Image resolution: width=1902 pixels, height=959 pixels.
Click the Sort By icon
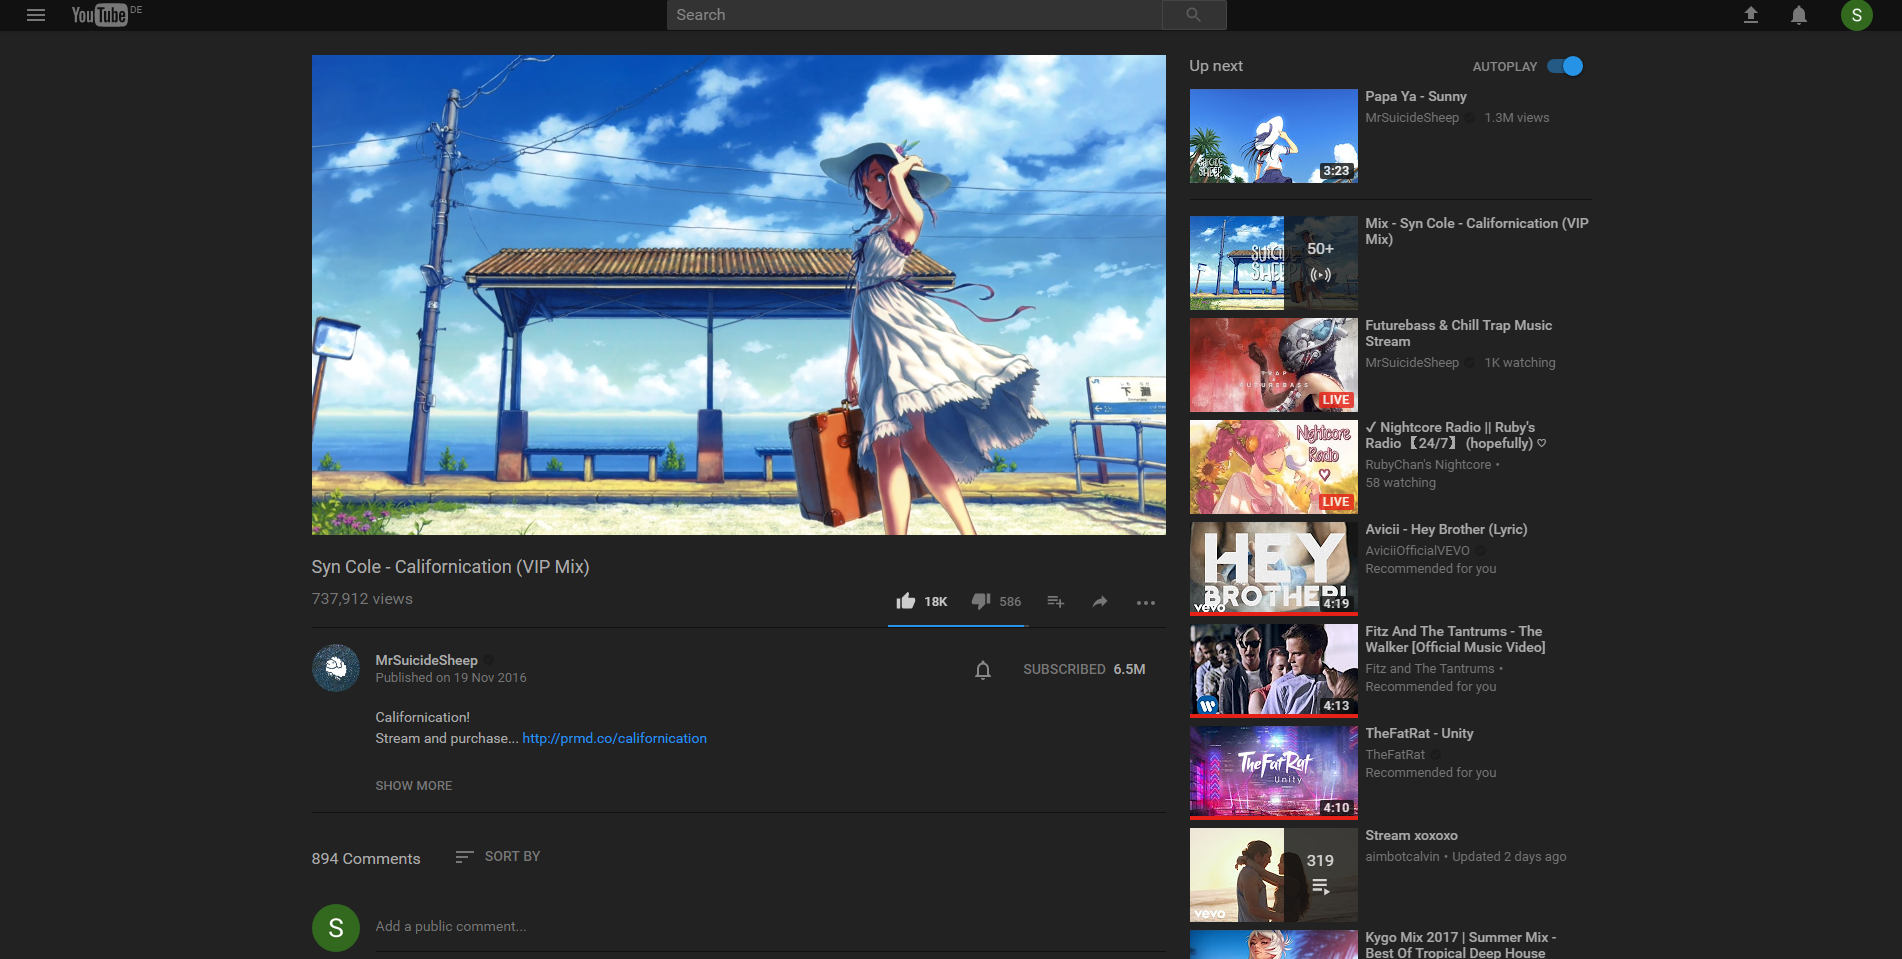(464, 857)
